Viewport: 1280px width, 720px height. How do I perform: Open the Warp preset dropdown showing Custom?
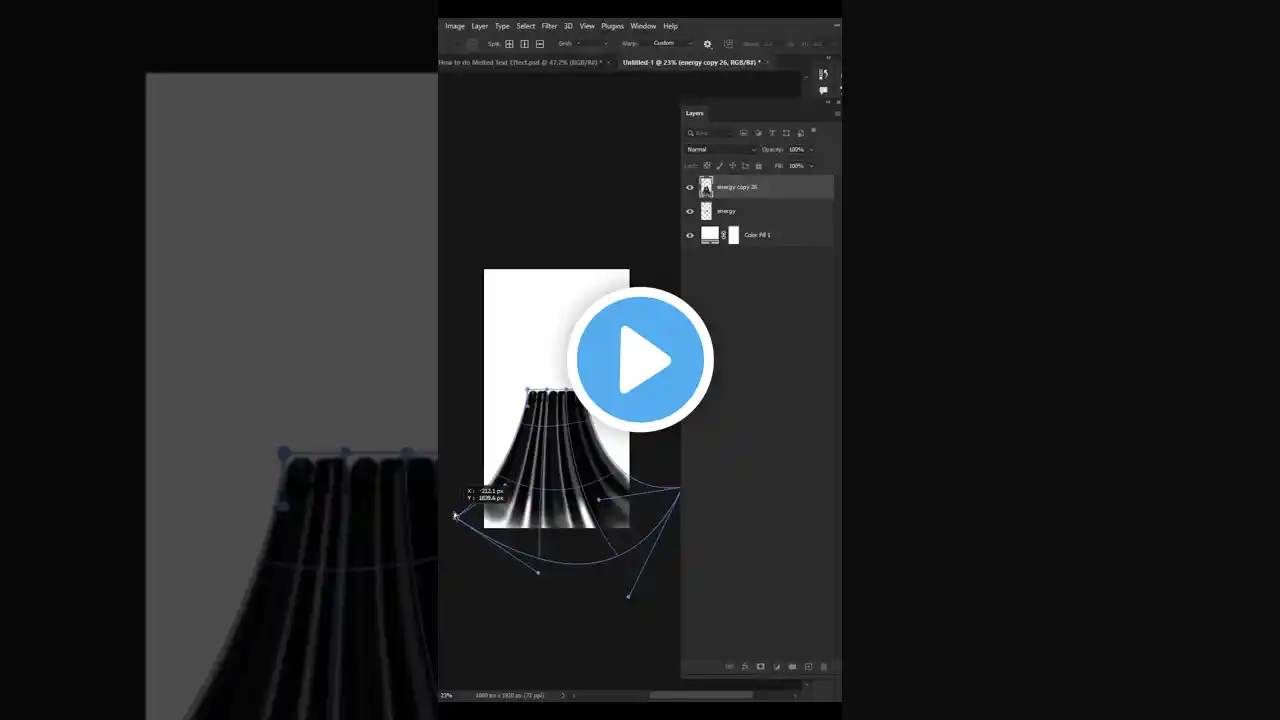coord(671,44)
